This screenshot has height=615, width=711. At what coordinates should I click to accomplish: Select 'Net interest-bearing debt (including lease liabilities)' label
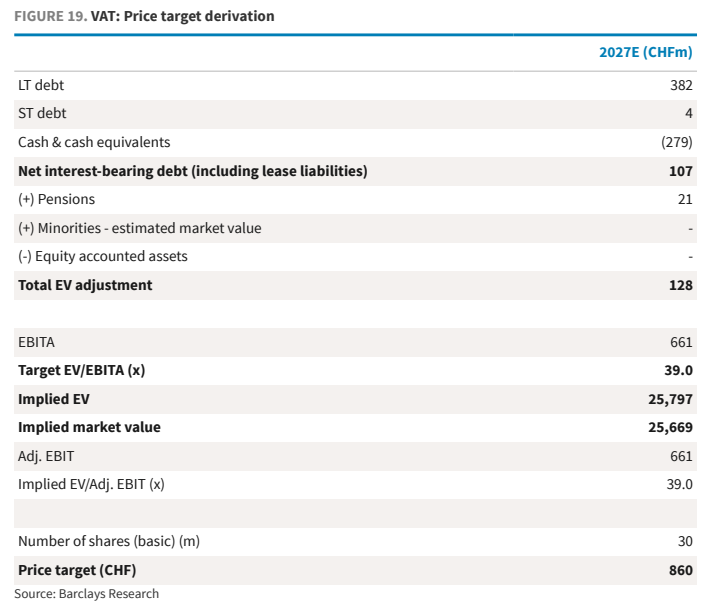coord(193,171)
